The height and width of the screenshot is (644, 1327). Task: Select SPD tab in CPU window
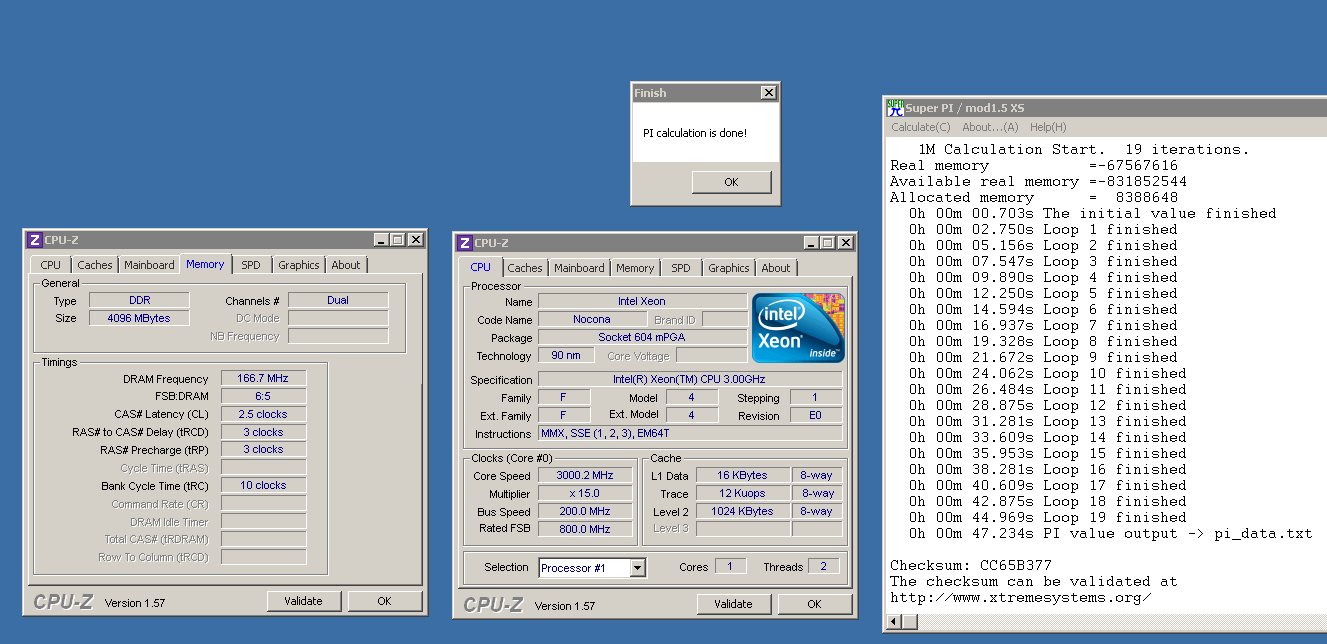681,268
